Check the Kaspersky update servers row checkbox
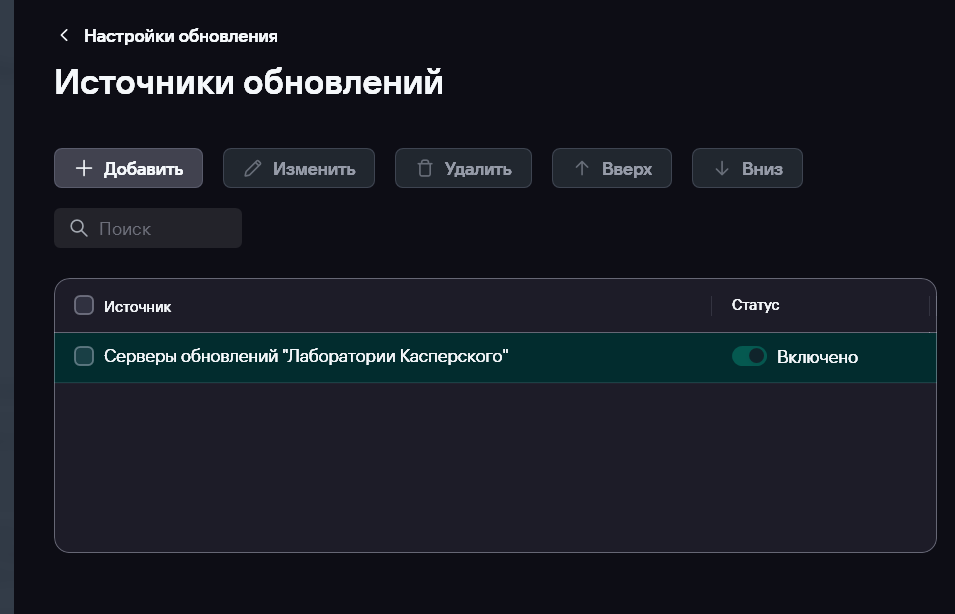Image resolution: width=955 pixels, height=614 pixels. (x=84, y=356)
